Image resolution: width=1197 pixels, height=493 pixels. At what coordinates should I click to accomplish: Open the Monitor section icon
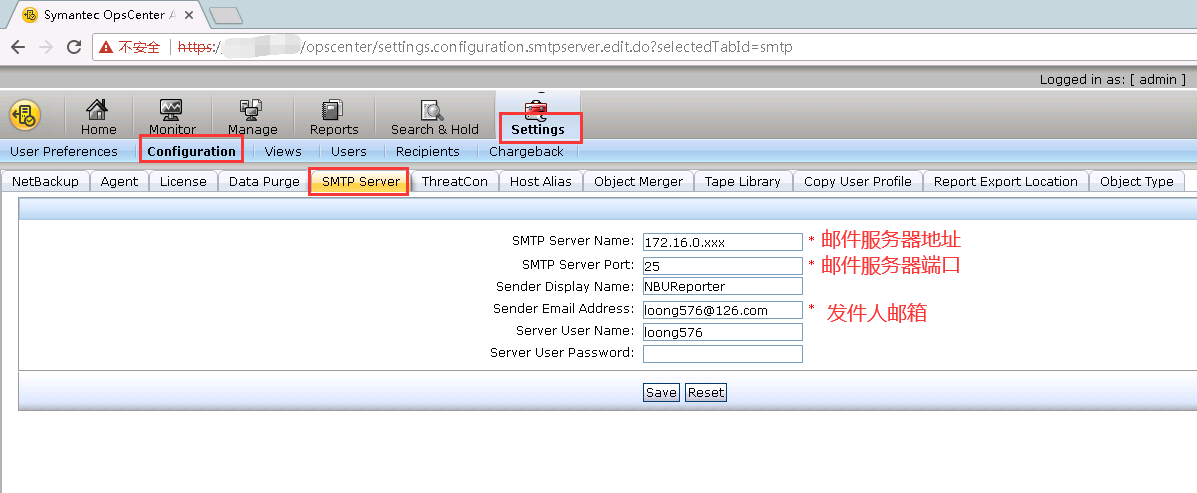point(171,110)
